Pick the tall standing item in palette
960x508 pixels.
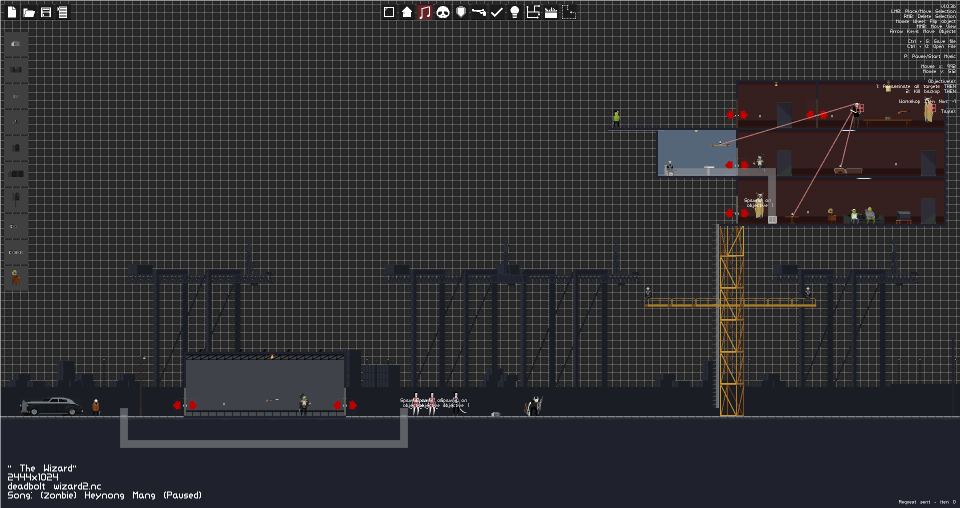click(16, 199)
